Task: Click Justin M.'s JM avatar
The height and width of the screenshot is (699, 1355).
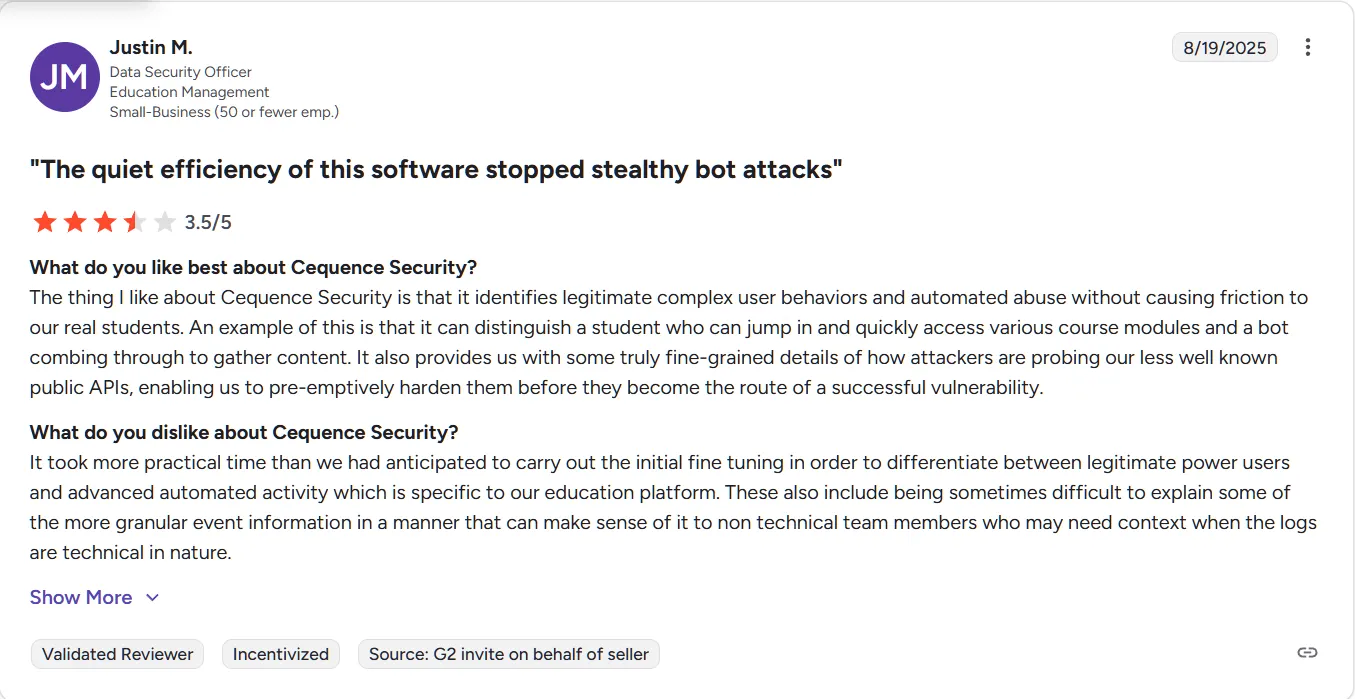Action: pyautogui.click(x=64, y=77)
